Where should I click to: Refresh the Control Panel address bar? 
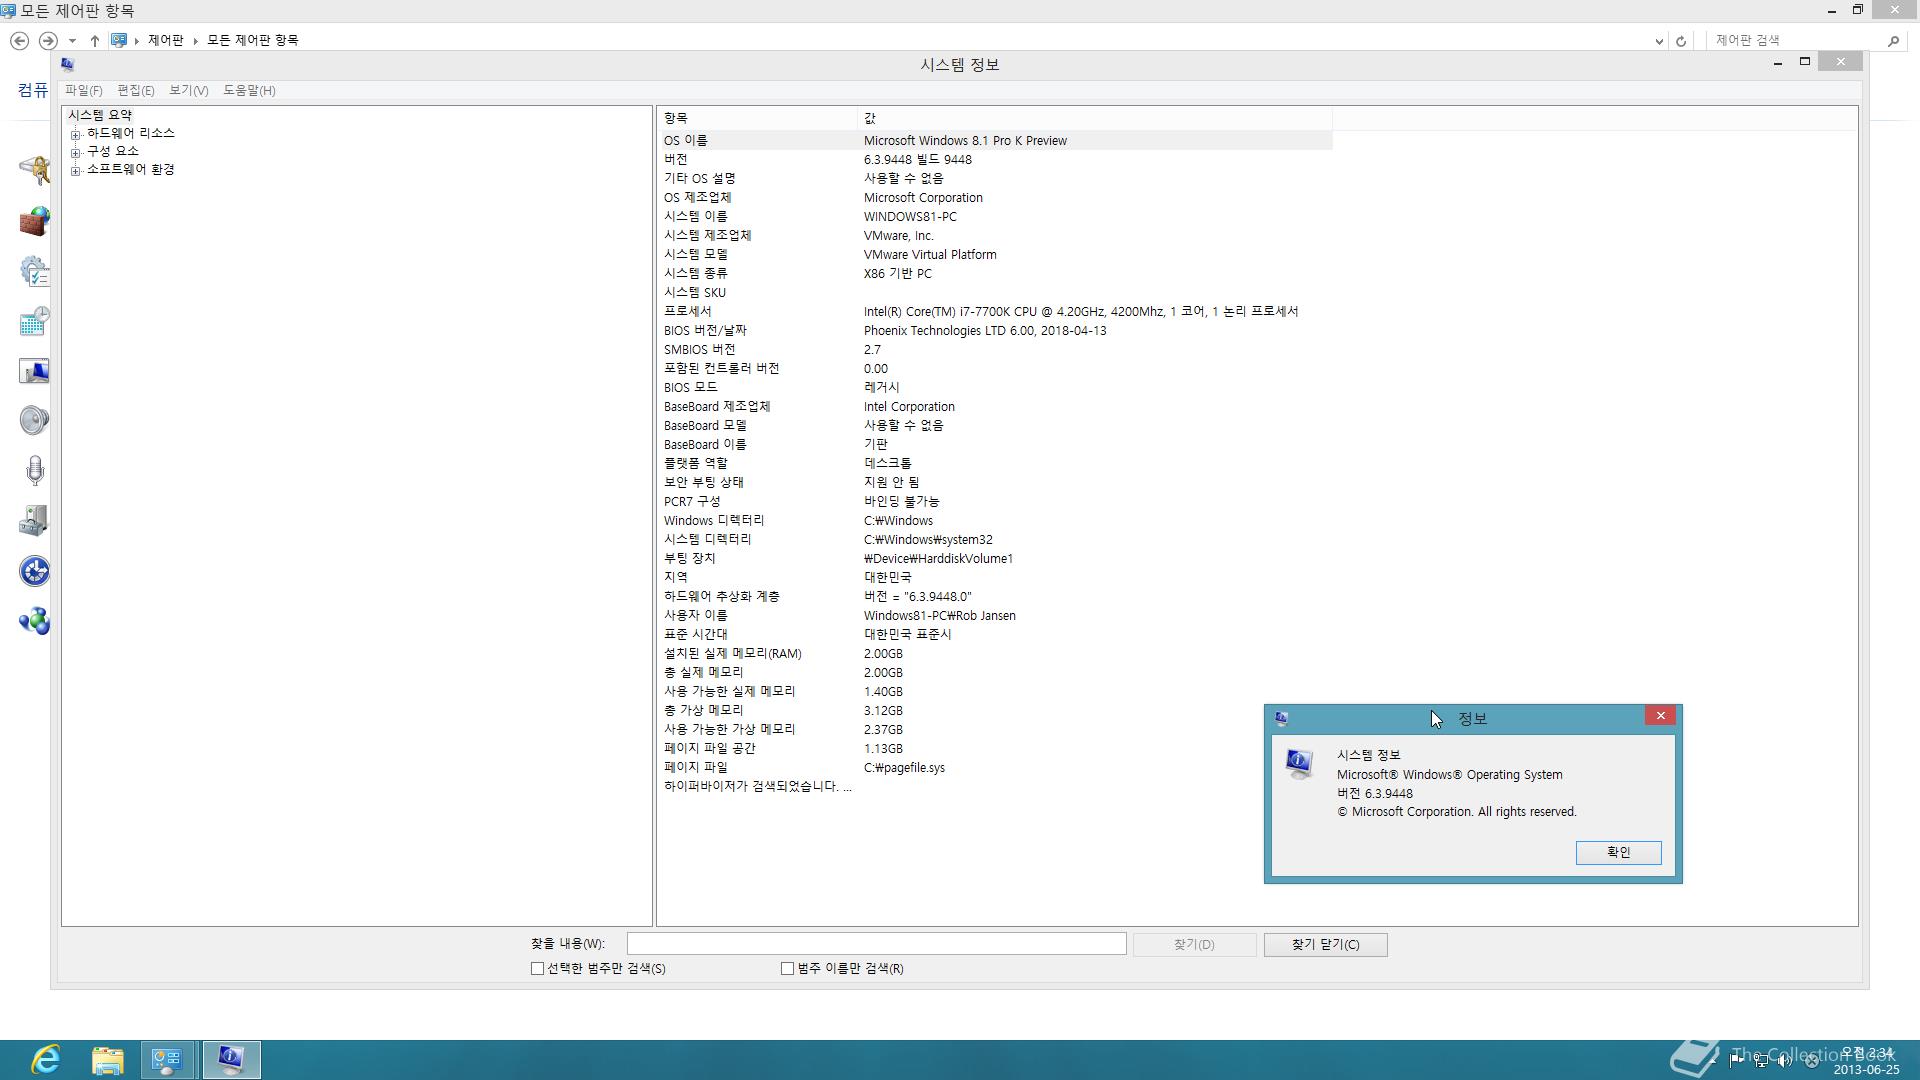coord(1681,41)
